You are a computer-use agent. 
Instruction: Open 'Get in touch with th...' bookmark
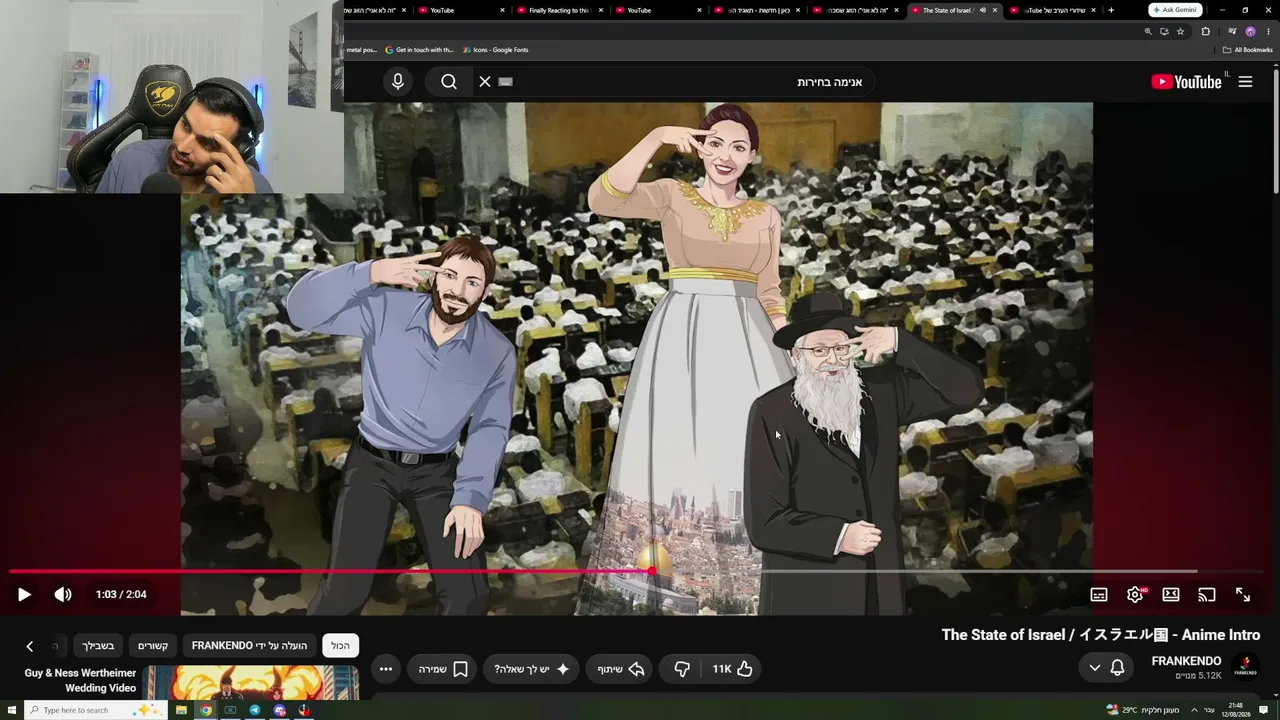click(x=419, y=50)
